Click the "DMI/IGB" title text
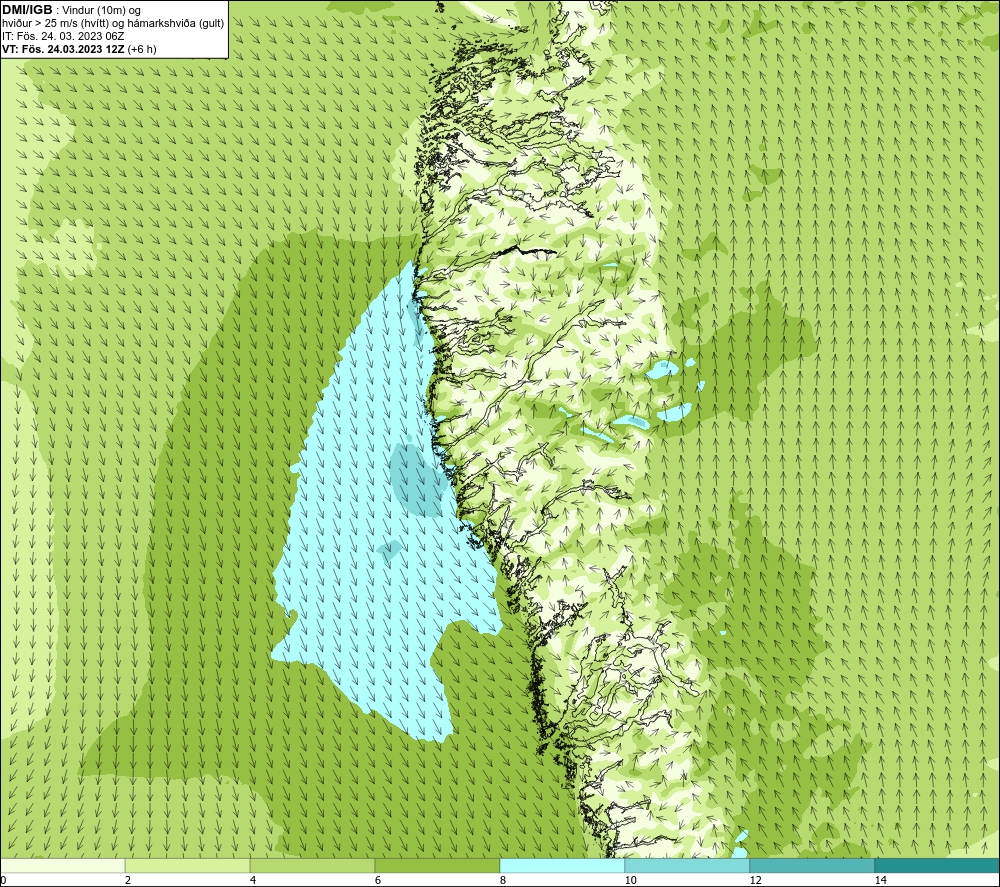The height and width of the screenshot is (887, 1000). tap(27, 10)
